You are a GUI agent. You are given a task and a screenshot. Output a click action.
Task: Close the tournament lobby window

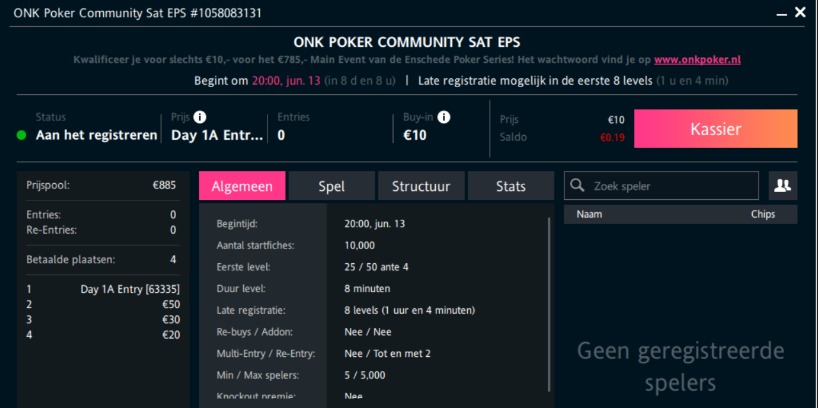(x=800, y=13)
